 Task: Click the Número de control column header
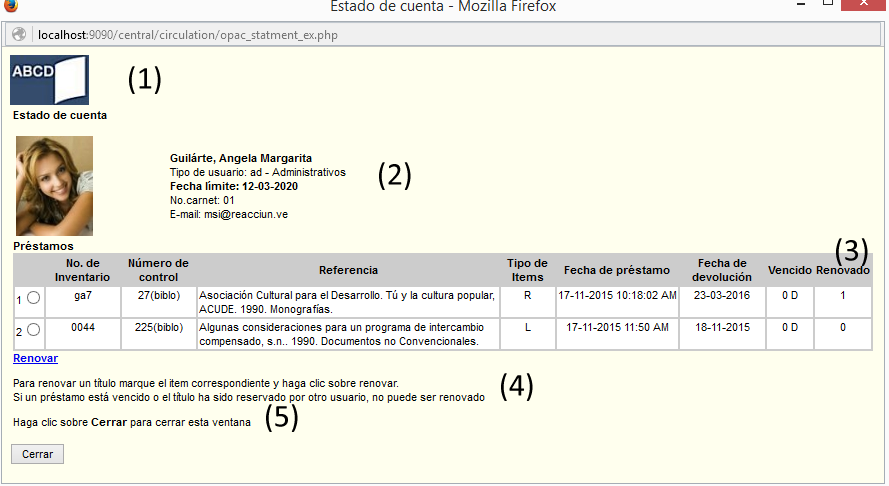pos(158,270)
